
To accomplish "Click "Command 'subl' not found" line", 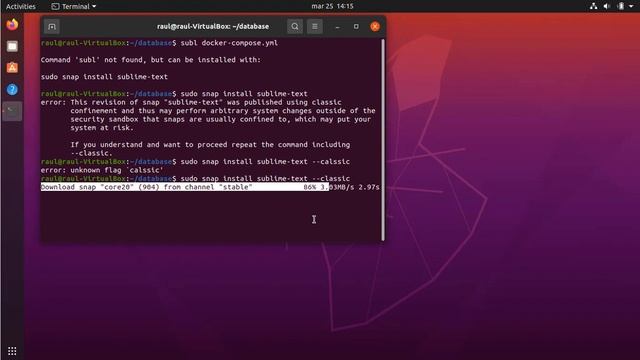I will (x=151, y=60).
